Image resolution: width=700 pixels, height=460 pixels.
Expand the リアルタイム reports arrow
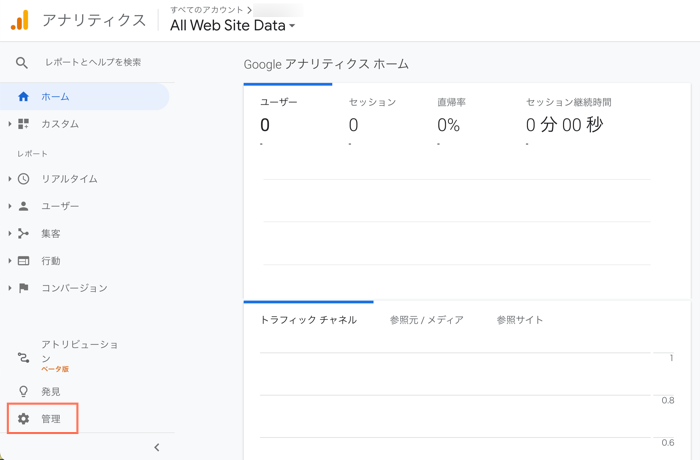point(9,179)
